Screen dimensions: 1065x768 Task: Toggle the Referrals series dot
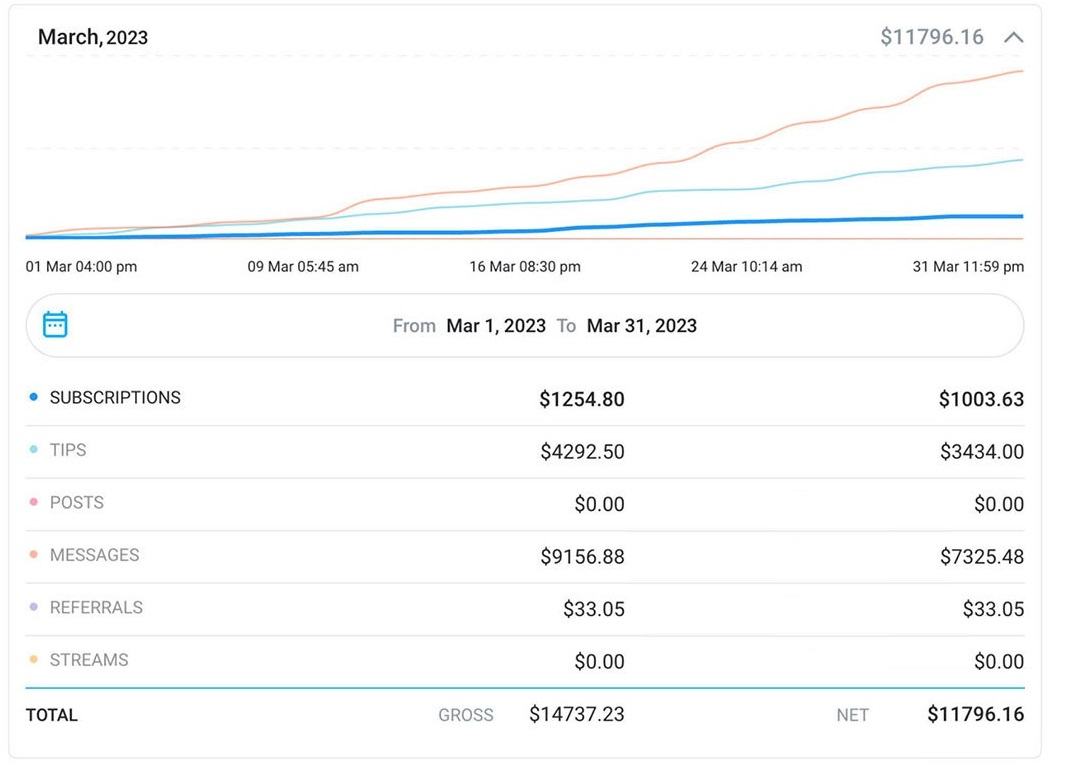(x=33, y=607)
